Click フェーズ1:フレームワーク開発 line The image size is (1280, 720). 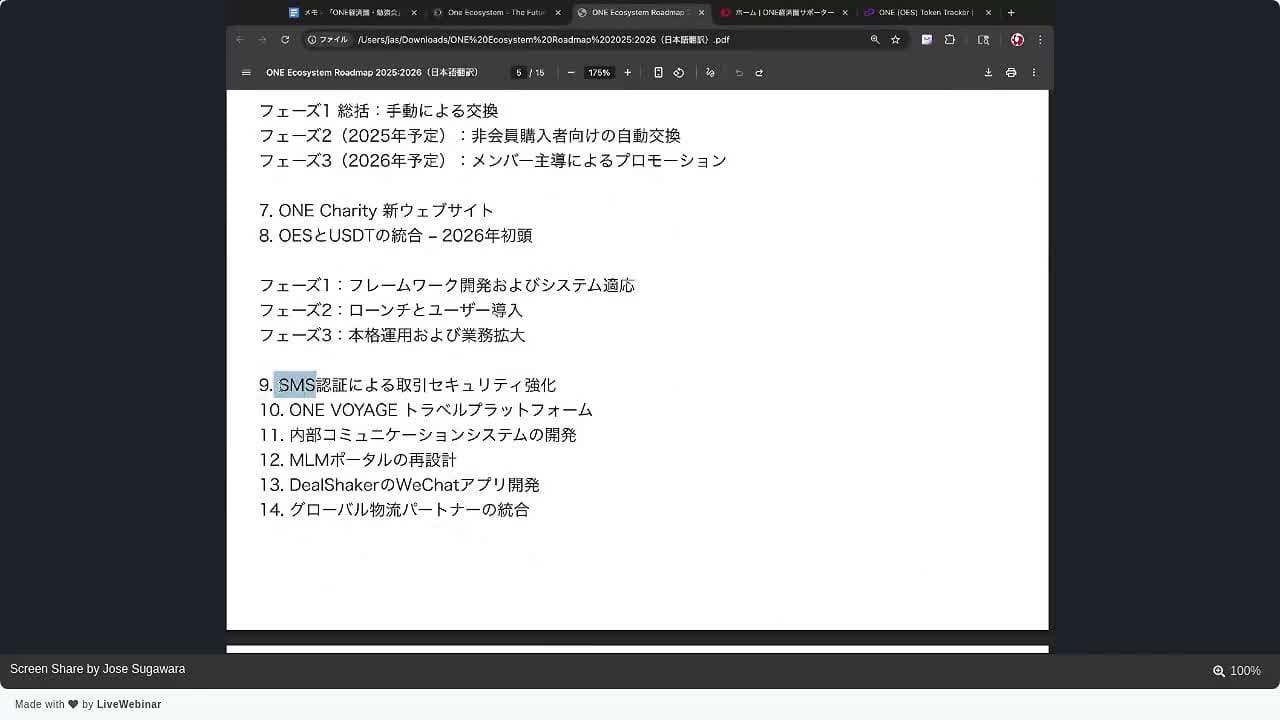click(x=447, y=286)
